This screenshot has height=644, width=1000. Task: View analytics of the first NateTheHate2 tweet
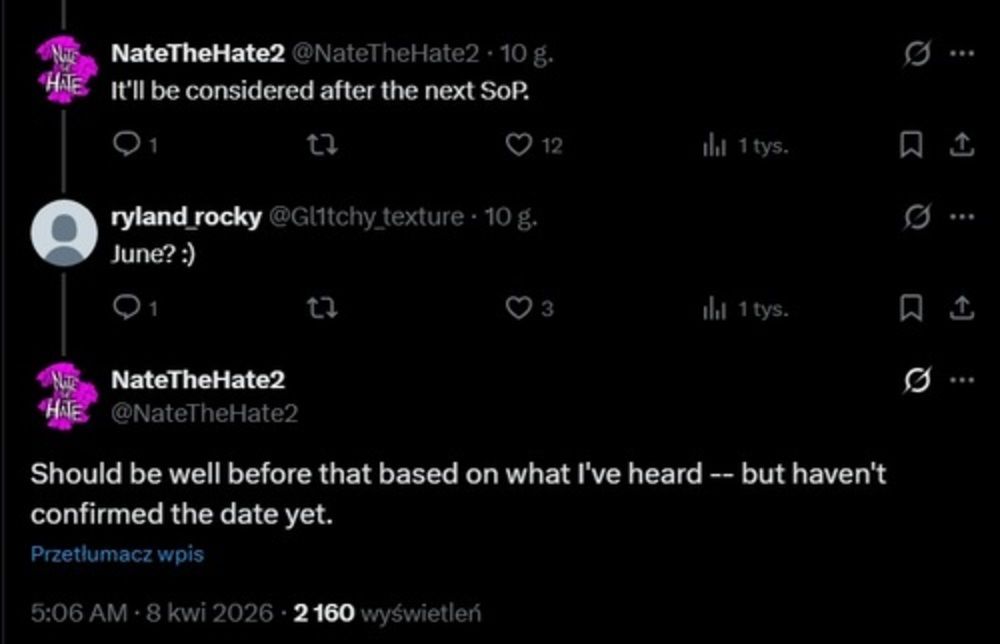pos(711,146)
